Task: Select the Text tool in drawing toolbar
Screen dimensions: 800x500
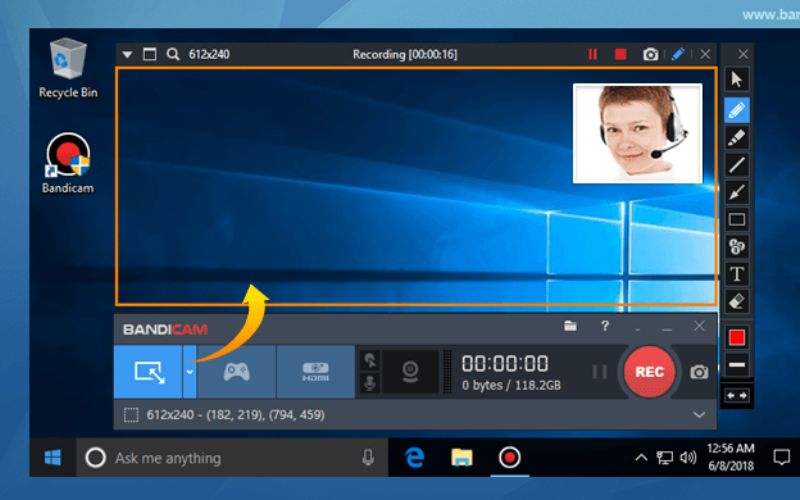Action: coord(737,274)
